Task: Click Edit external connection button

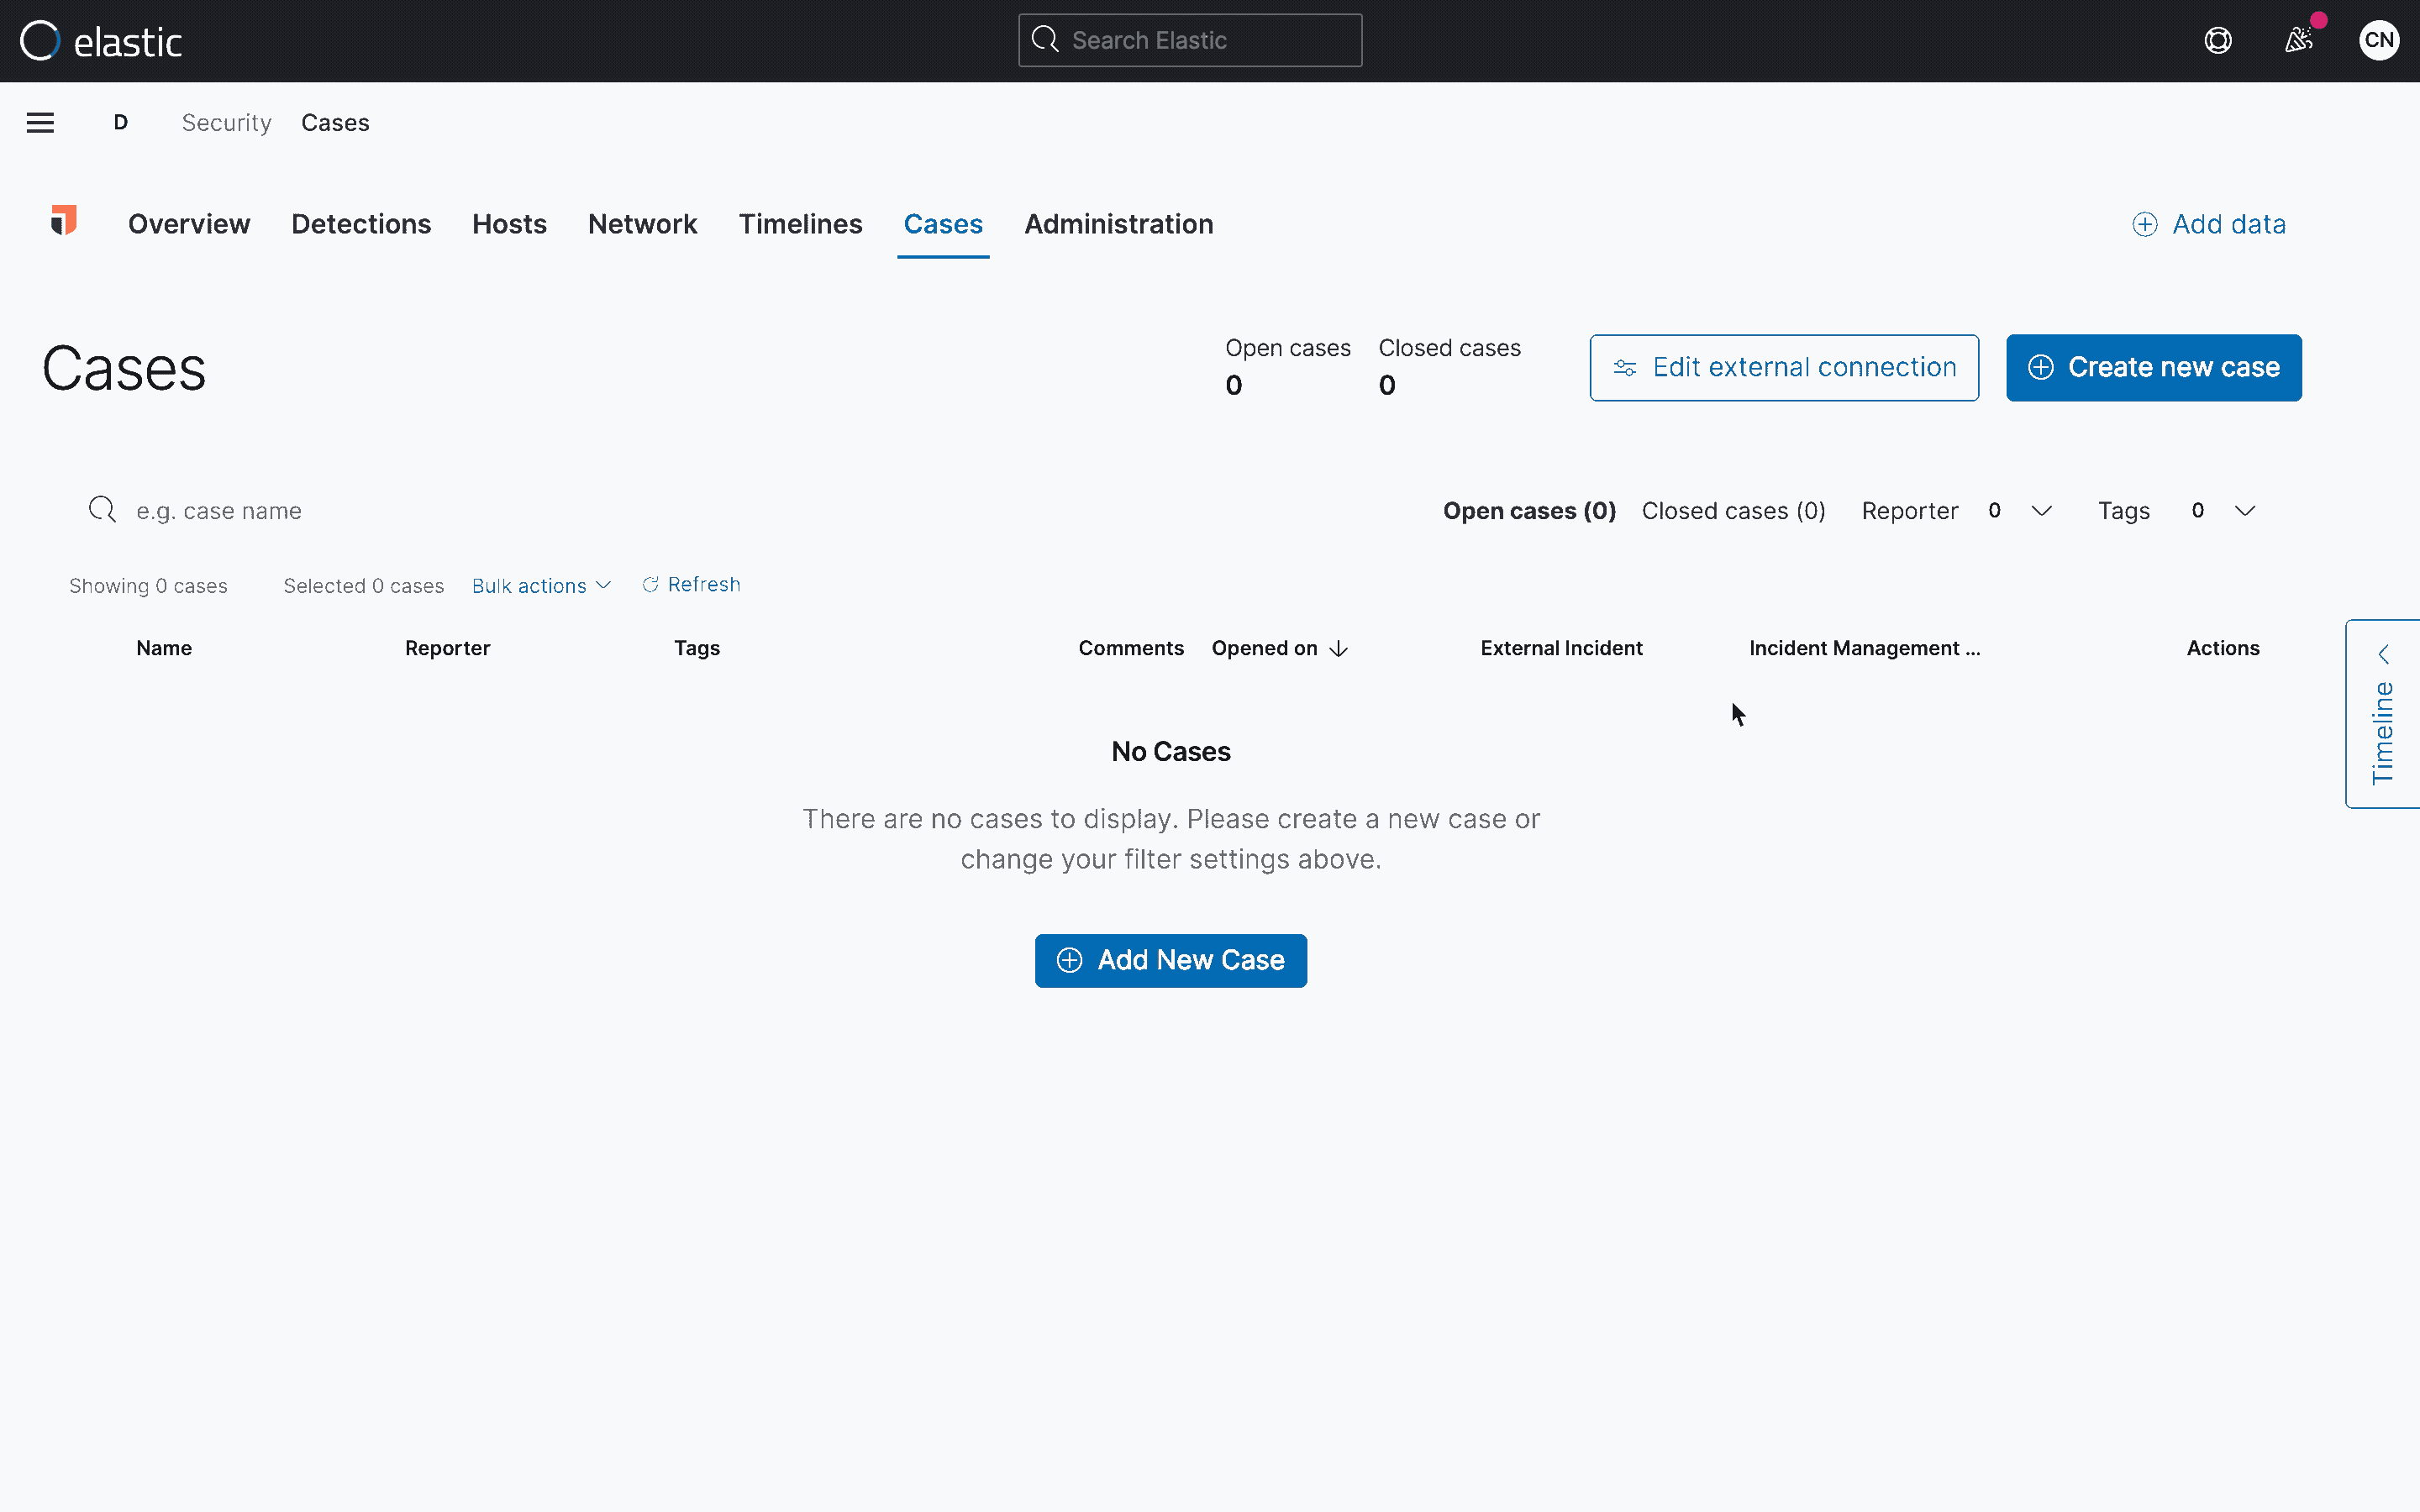Action: click(x=1783, y=368)
